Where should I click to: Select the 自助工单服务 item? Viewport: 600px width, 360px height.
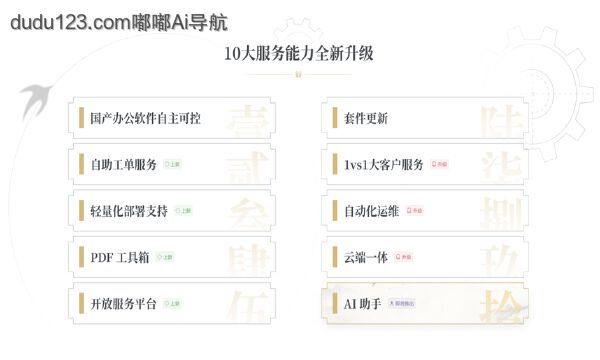pos(172,164)
